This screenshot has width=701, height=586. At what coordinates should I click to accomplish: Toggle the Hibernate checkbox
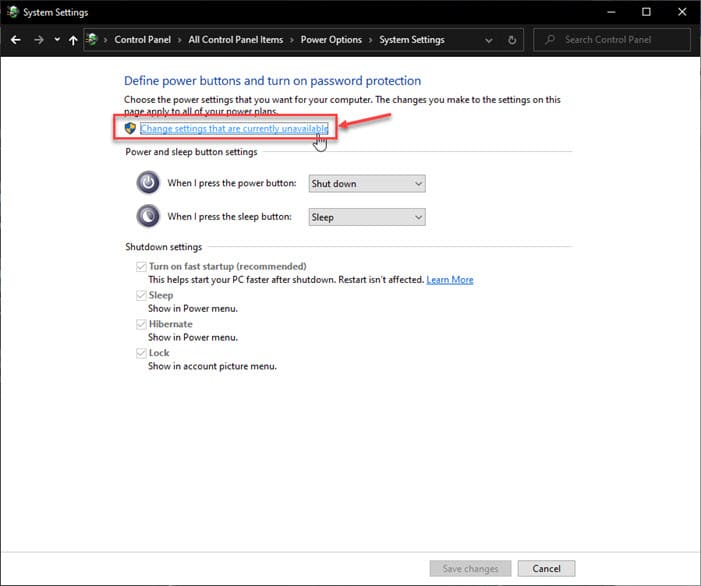coord(141,325)
